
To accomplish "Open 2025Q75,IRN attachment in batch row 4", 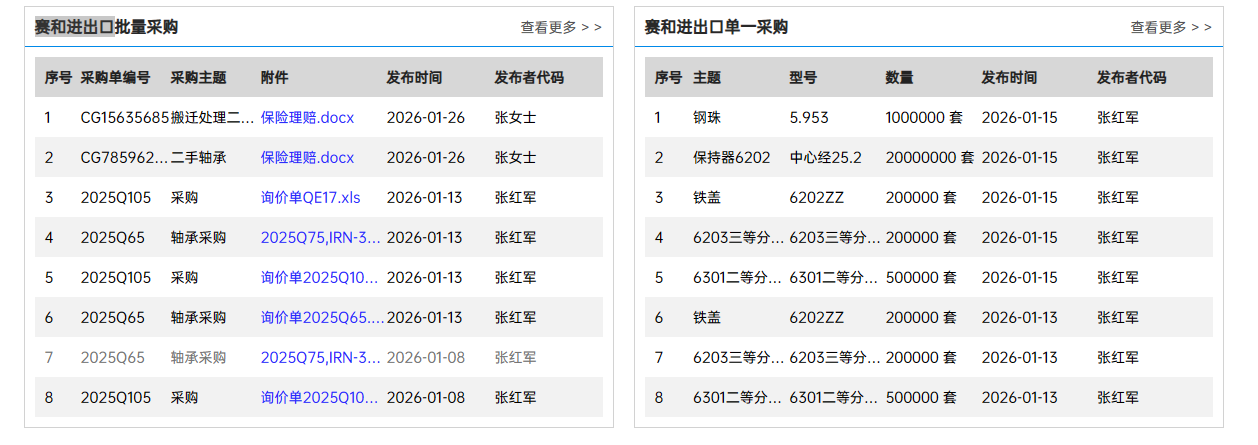I will click(x=320, y=237).
